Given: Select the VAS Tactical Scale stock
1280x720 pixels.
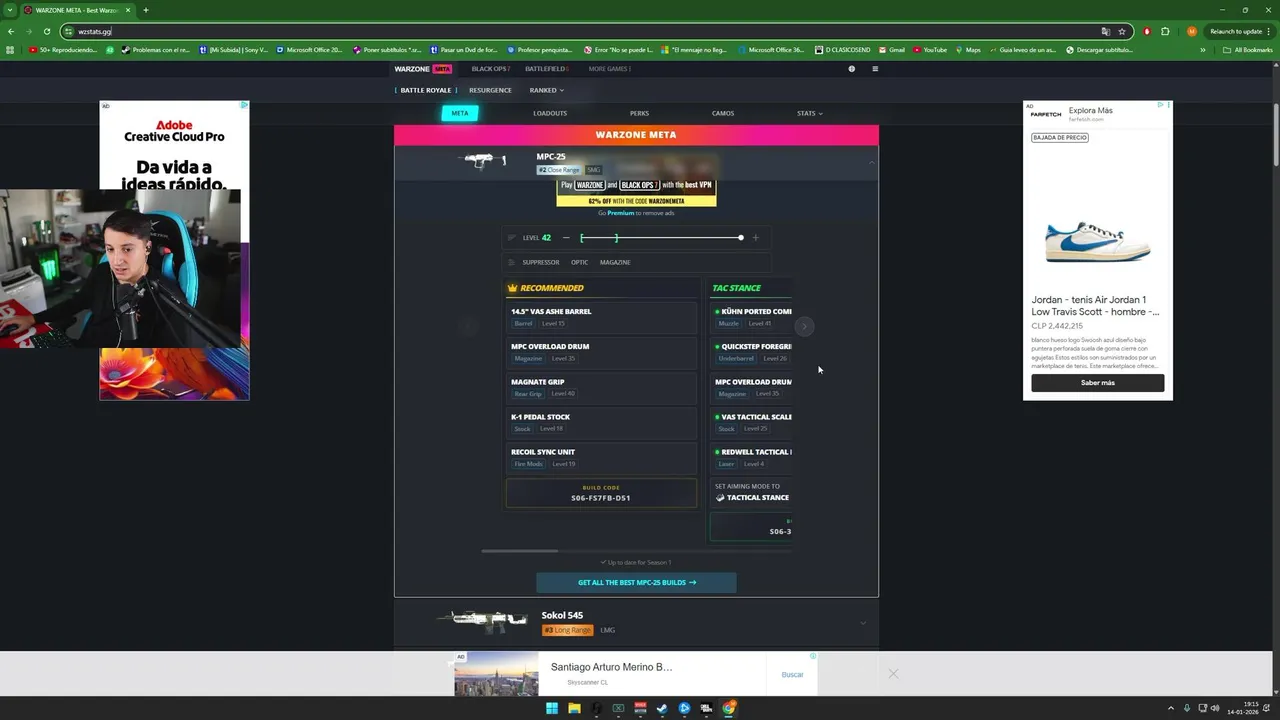Looking at the screenshot, I should coord(751,422).
